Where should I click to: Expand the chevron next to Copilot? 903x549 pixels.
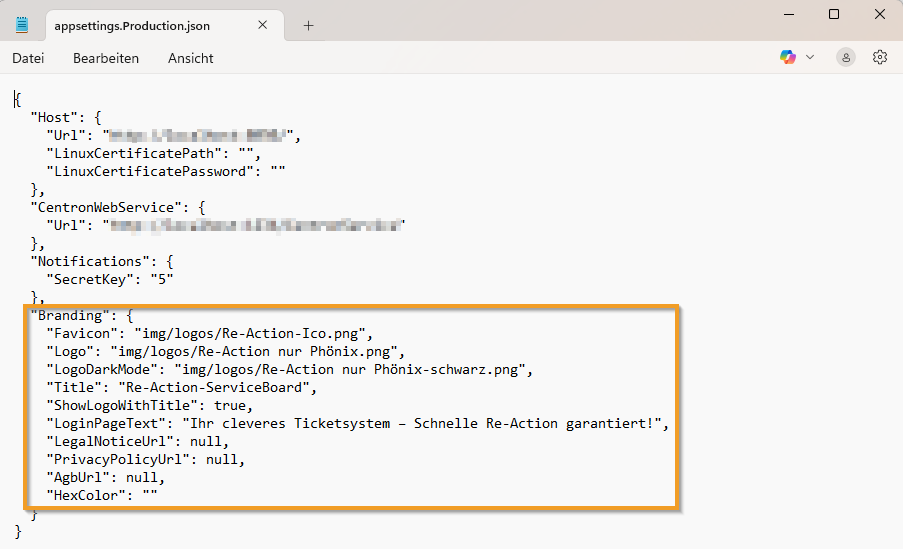[x=810, y=57]
